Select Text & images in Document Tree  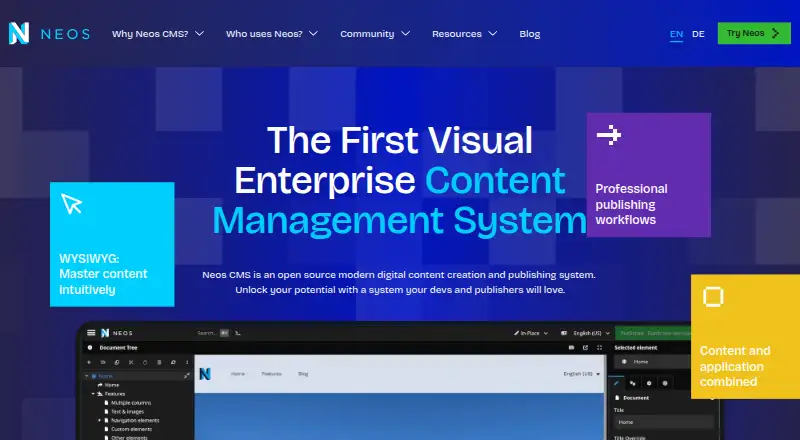[x=127, y=411]
